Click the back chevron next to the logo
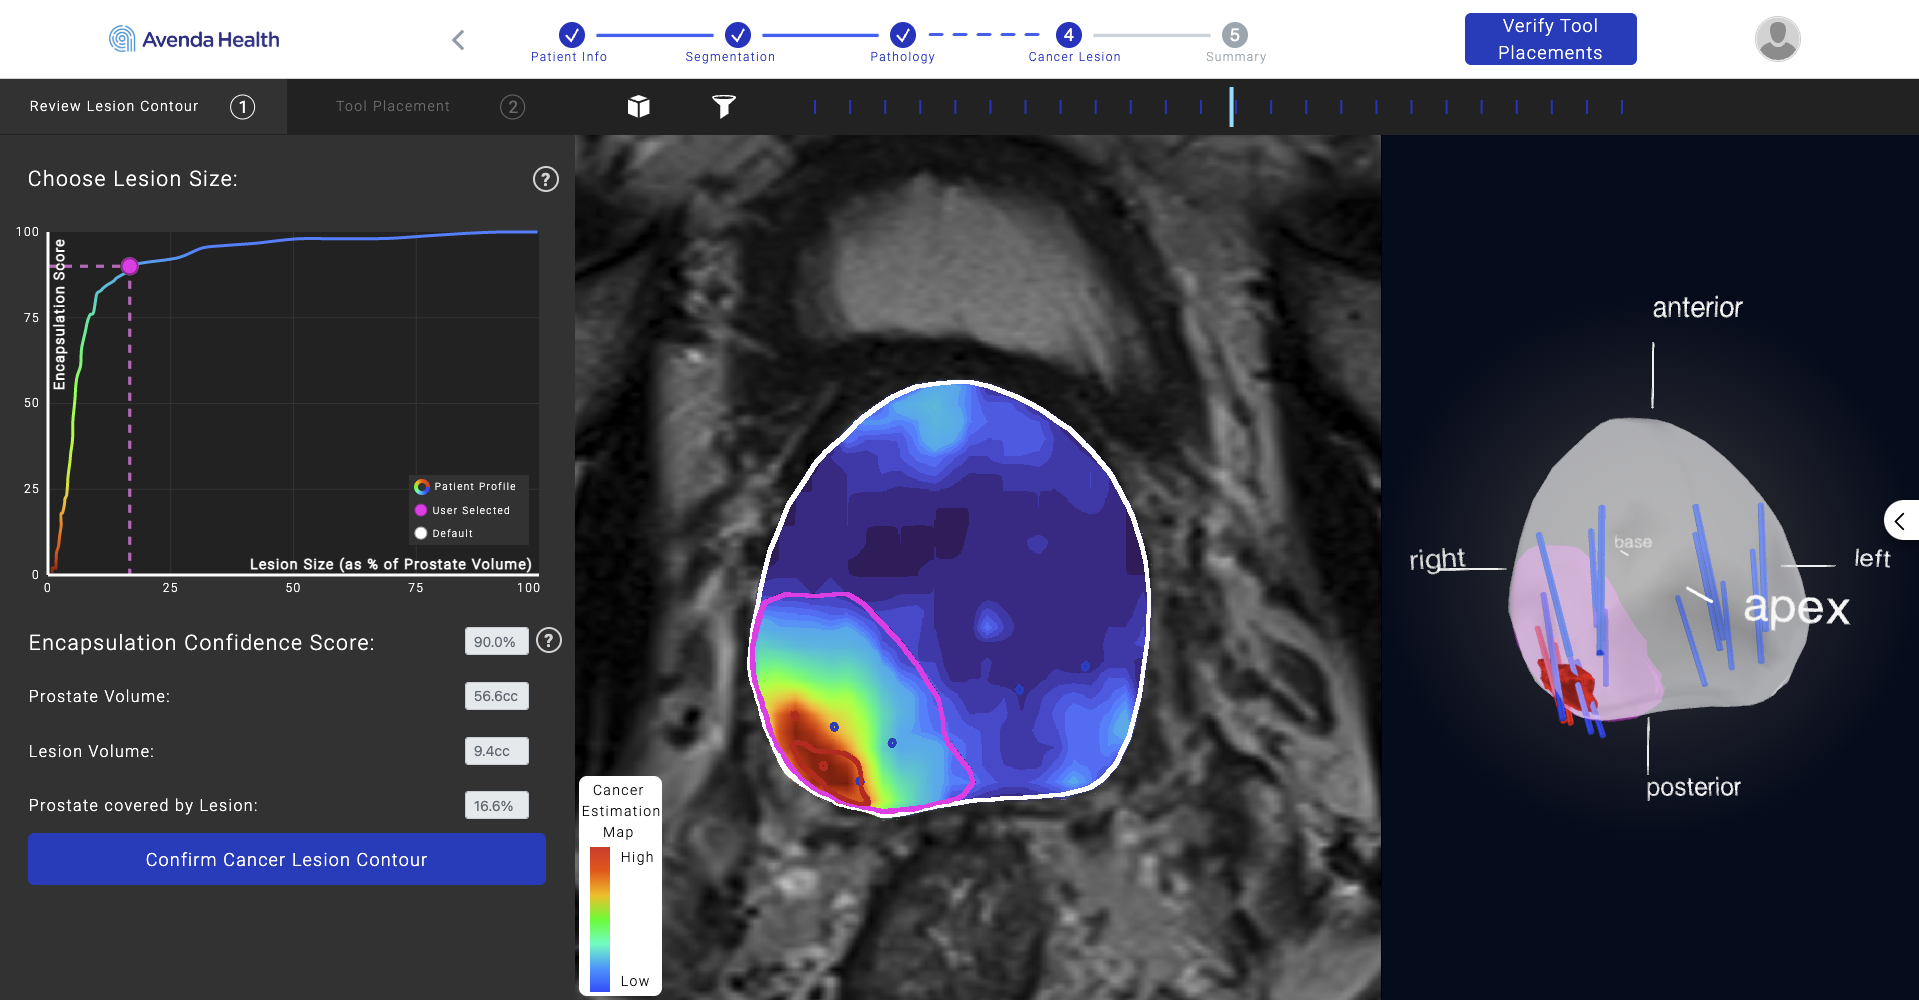1919x1000 pixels. [x=458, y=39]
